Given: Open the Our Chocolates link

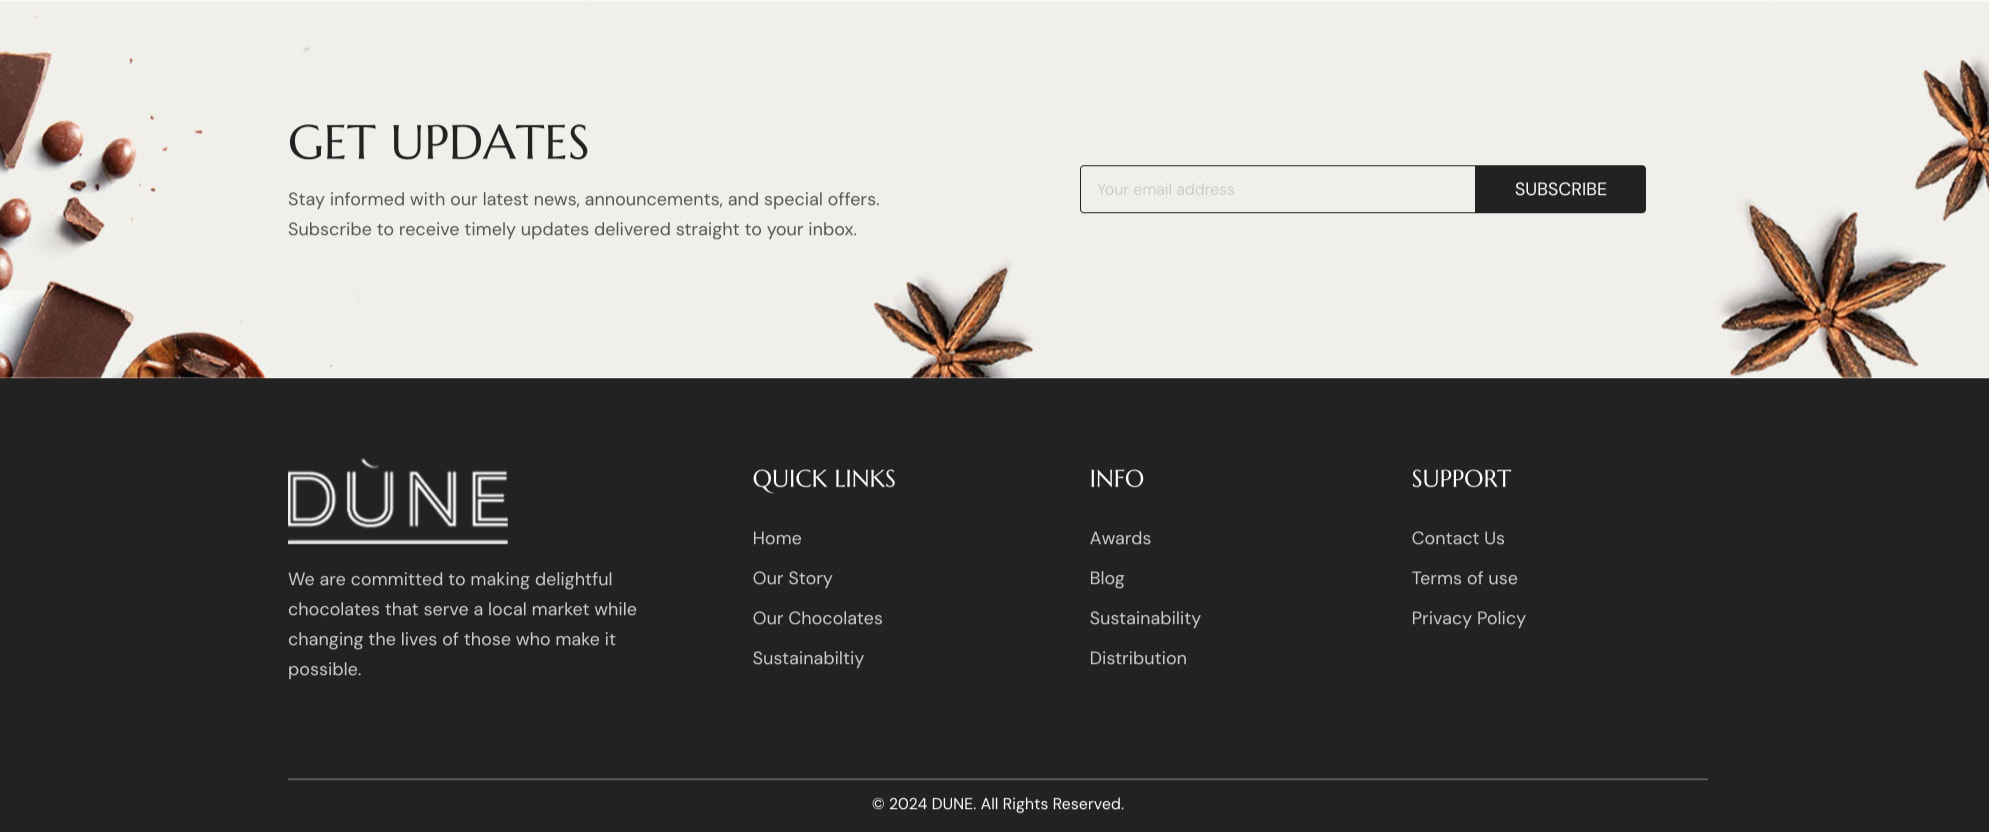Looking at the screenshot, I should [x=817, y=618].
